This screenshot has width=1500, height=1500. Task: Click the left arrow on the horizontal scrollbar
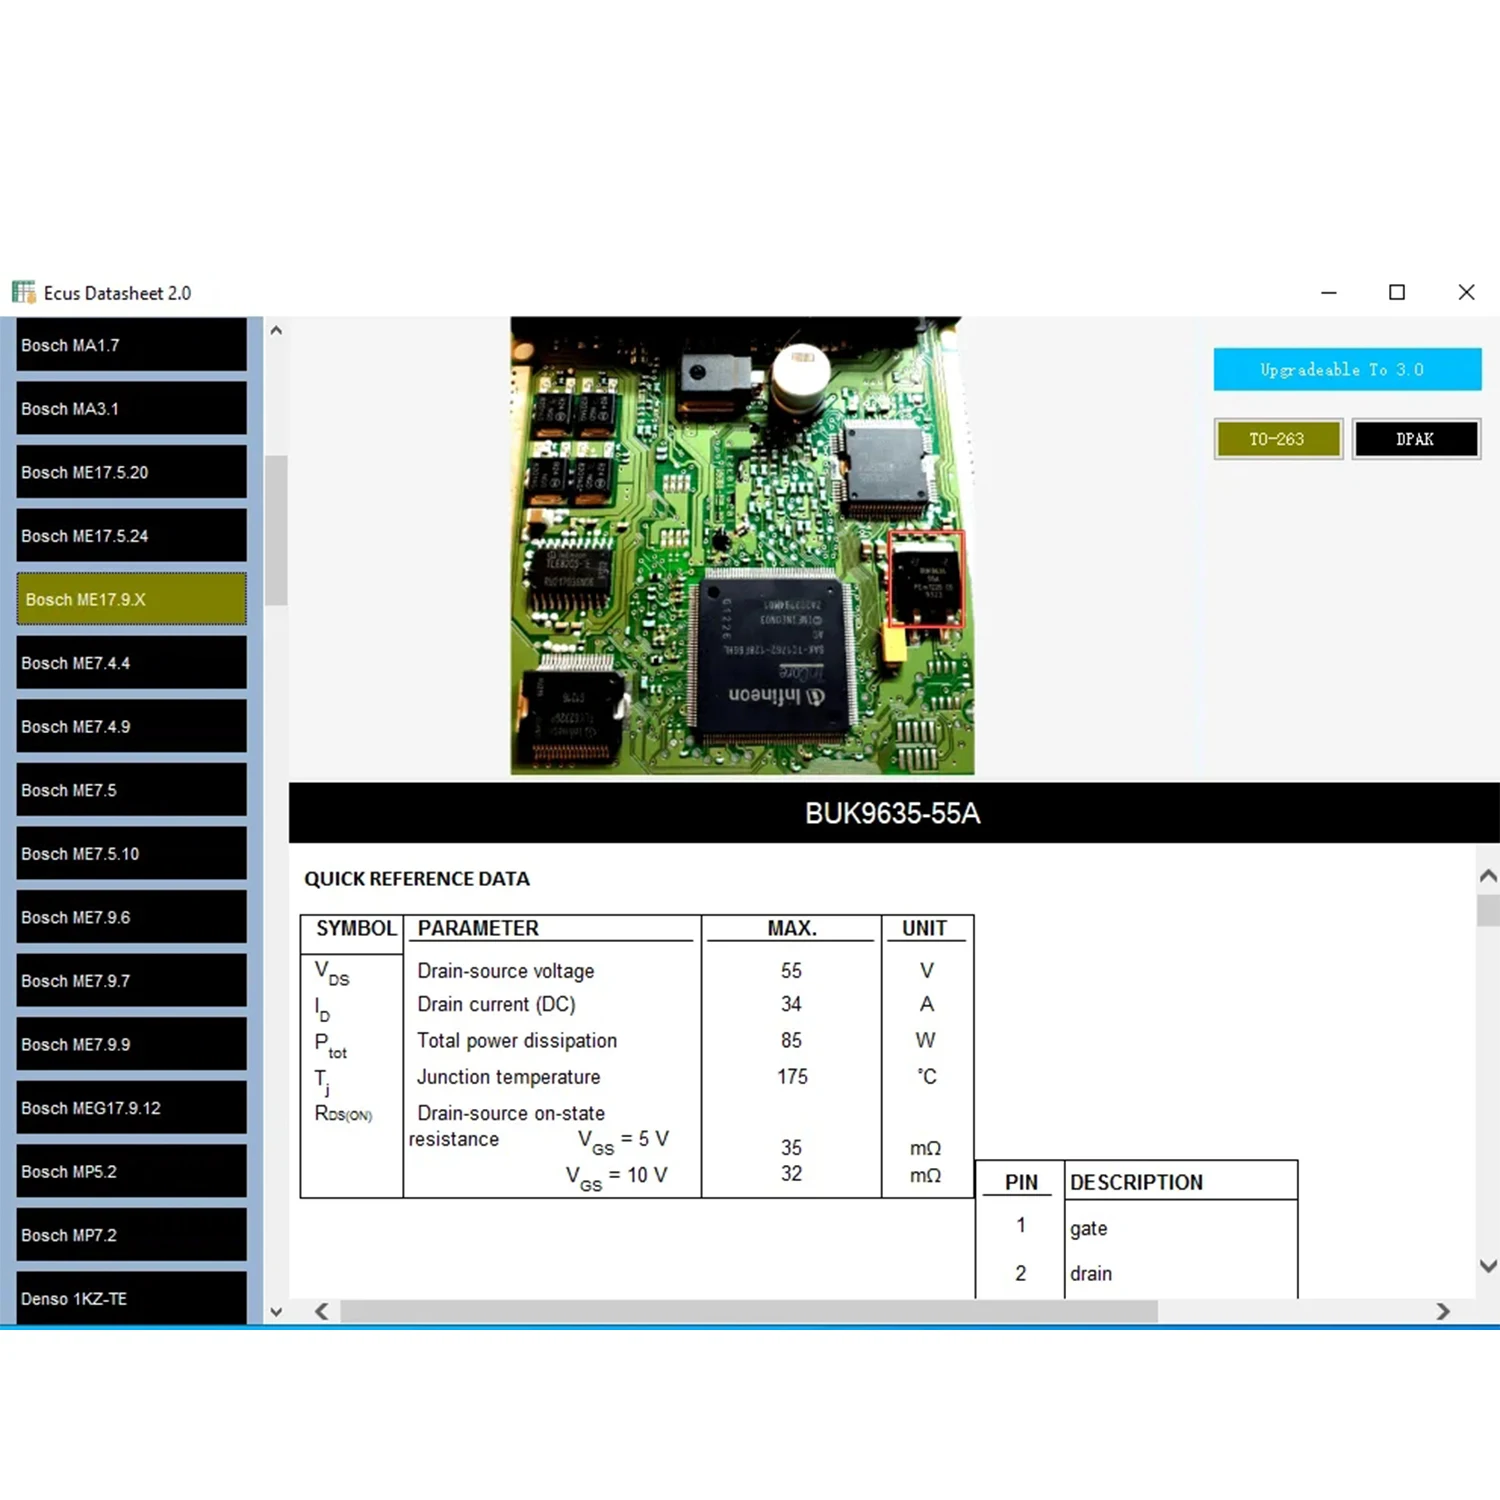tap(321, 1311)
